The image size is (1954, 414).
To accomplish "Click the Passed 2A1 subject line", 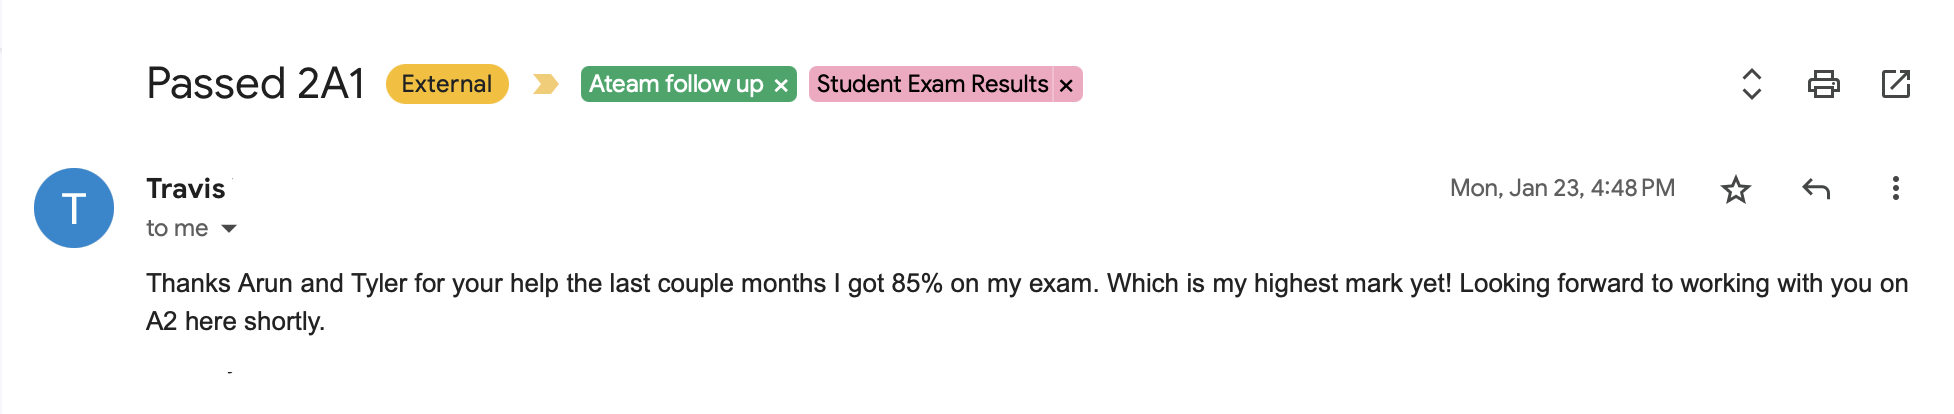I will [256, 84].
